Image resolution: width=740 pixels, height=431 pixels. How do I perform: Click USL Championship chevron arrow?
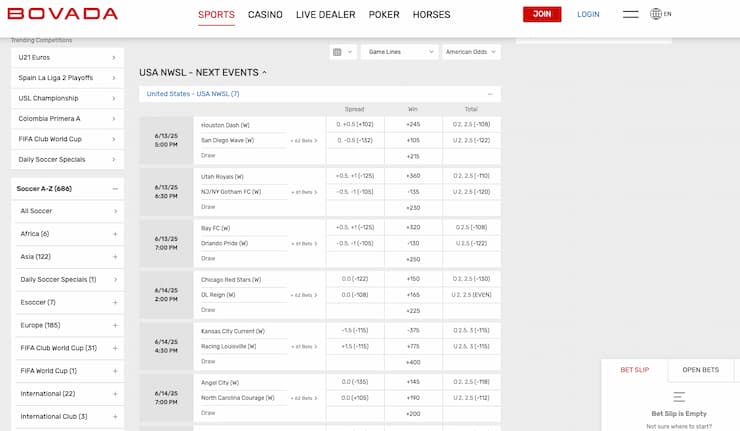pos(114,98)
